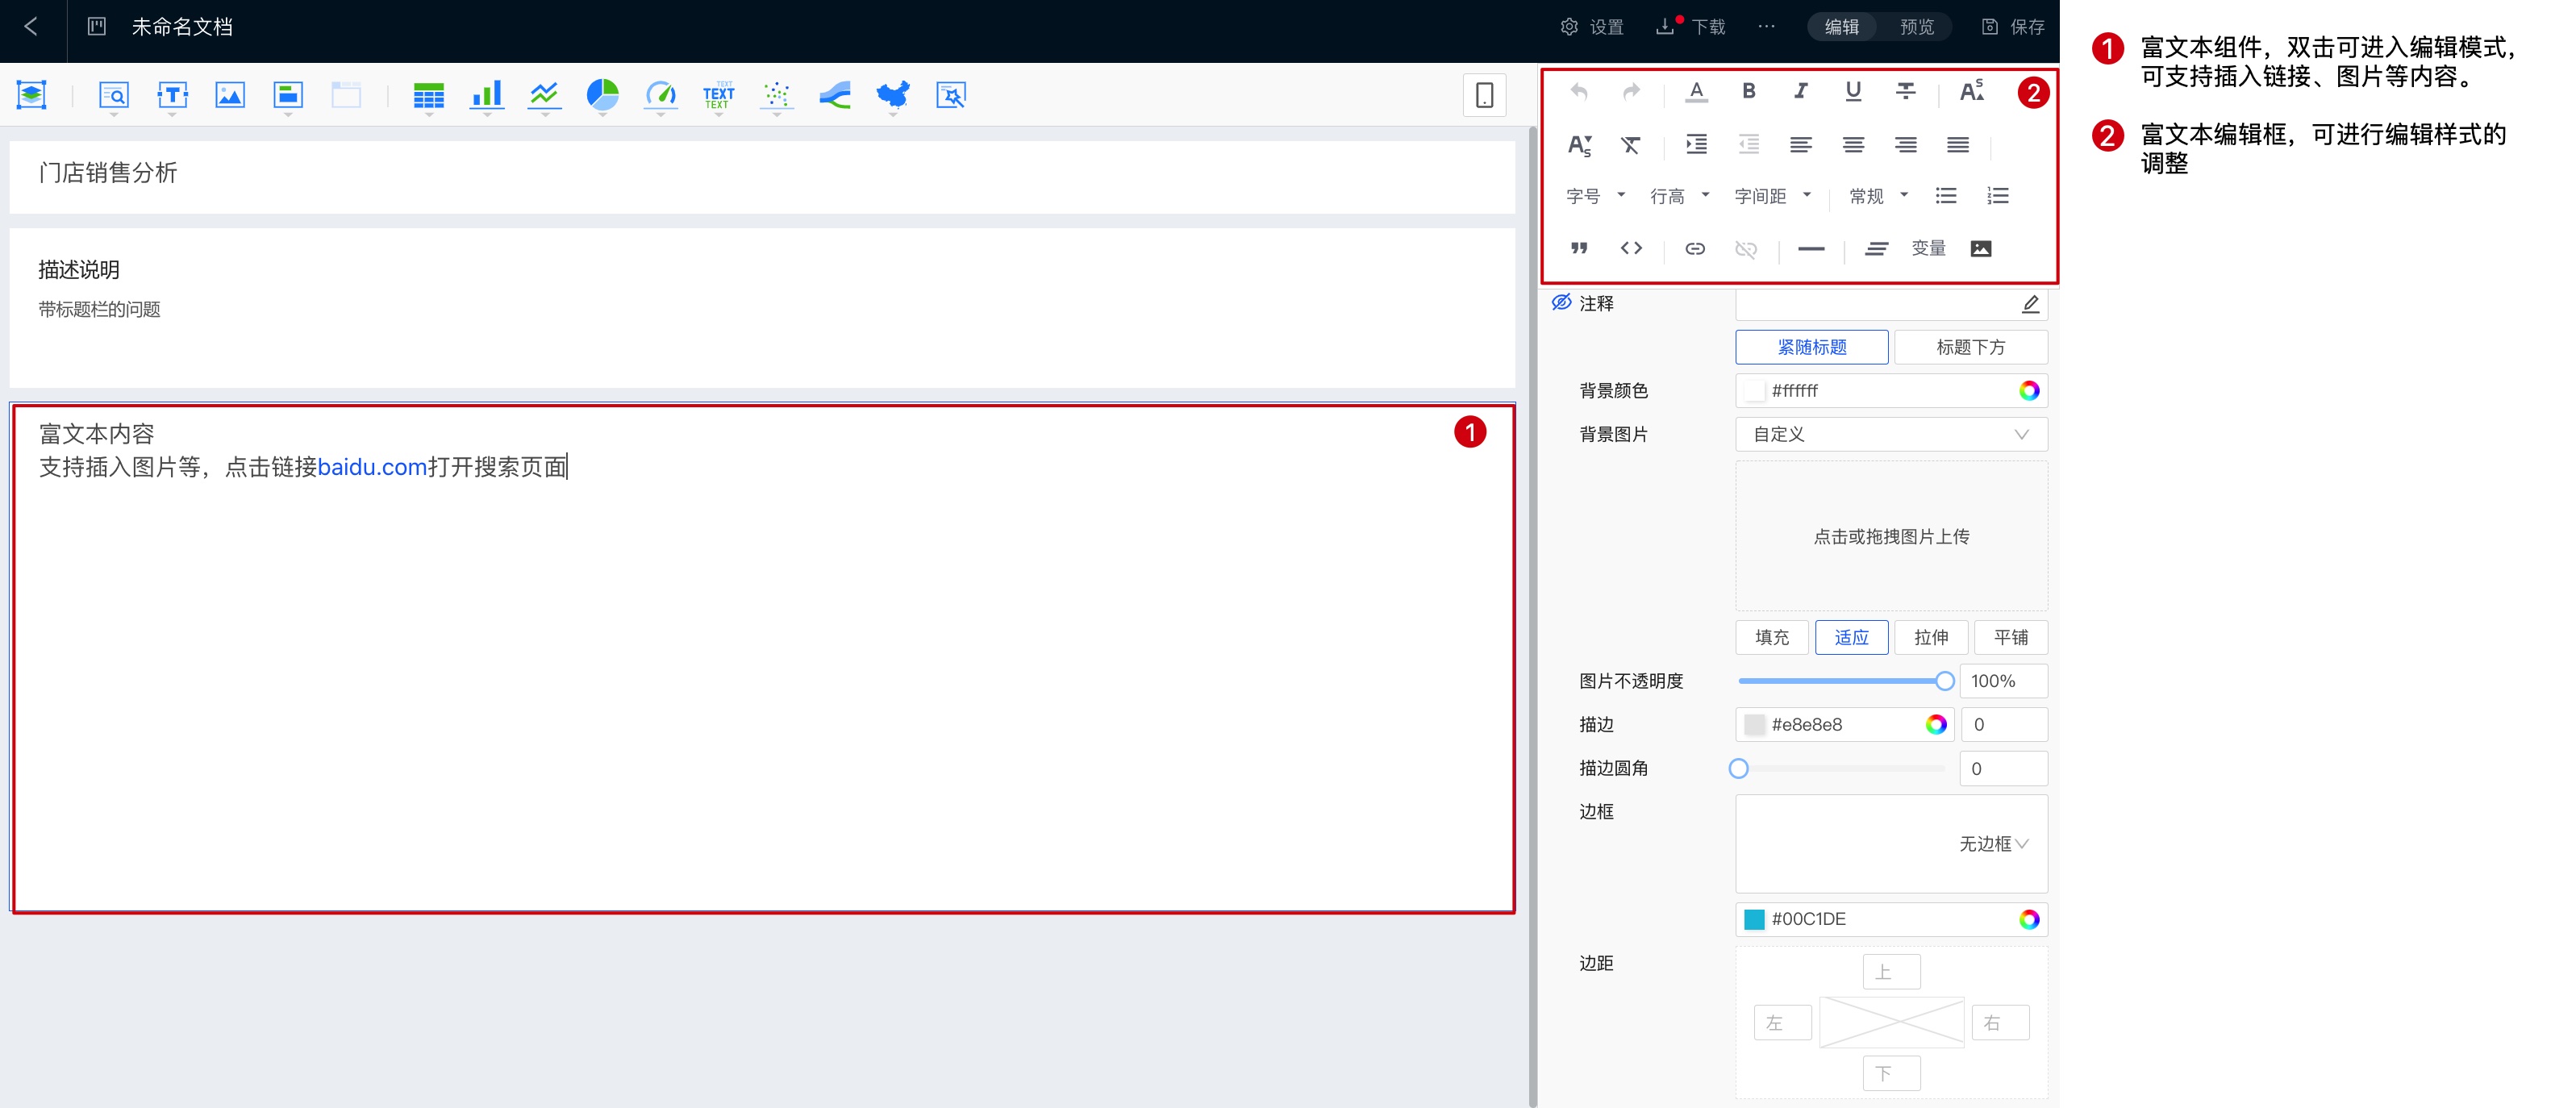Click the 保存 save button
This screenshot has height=1108, width=2576.
click(2013, 27)
